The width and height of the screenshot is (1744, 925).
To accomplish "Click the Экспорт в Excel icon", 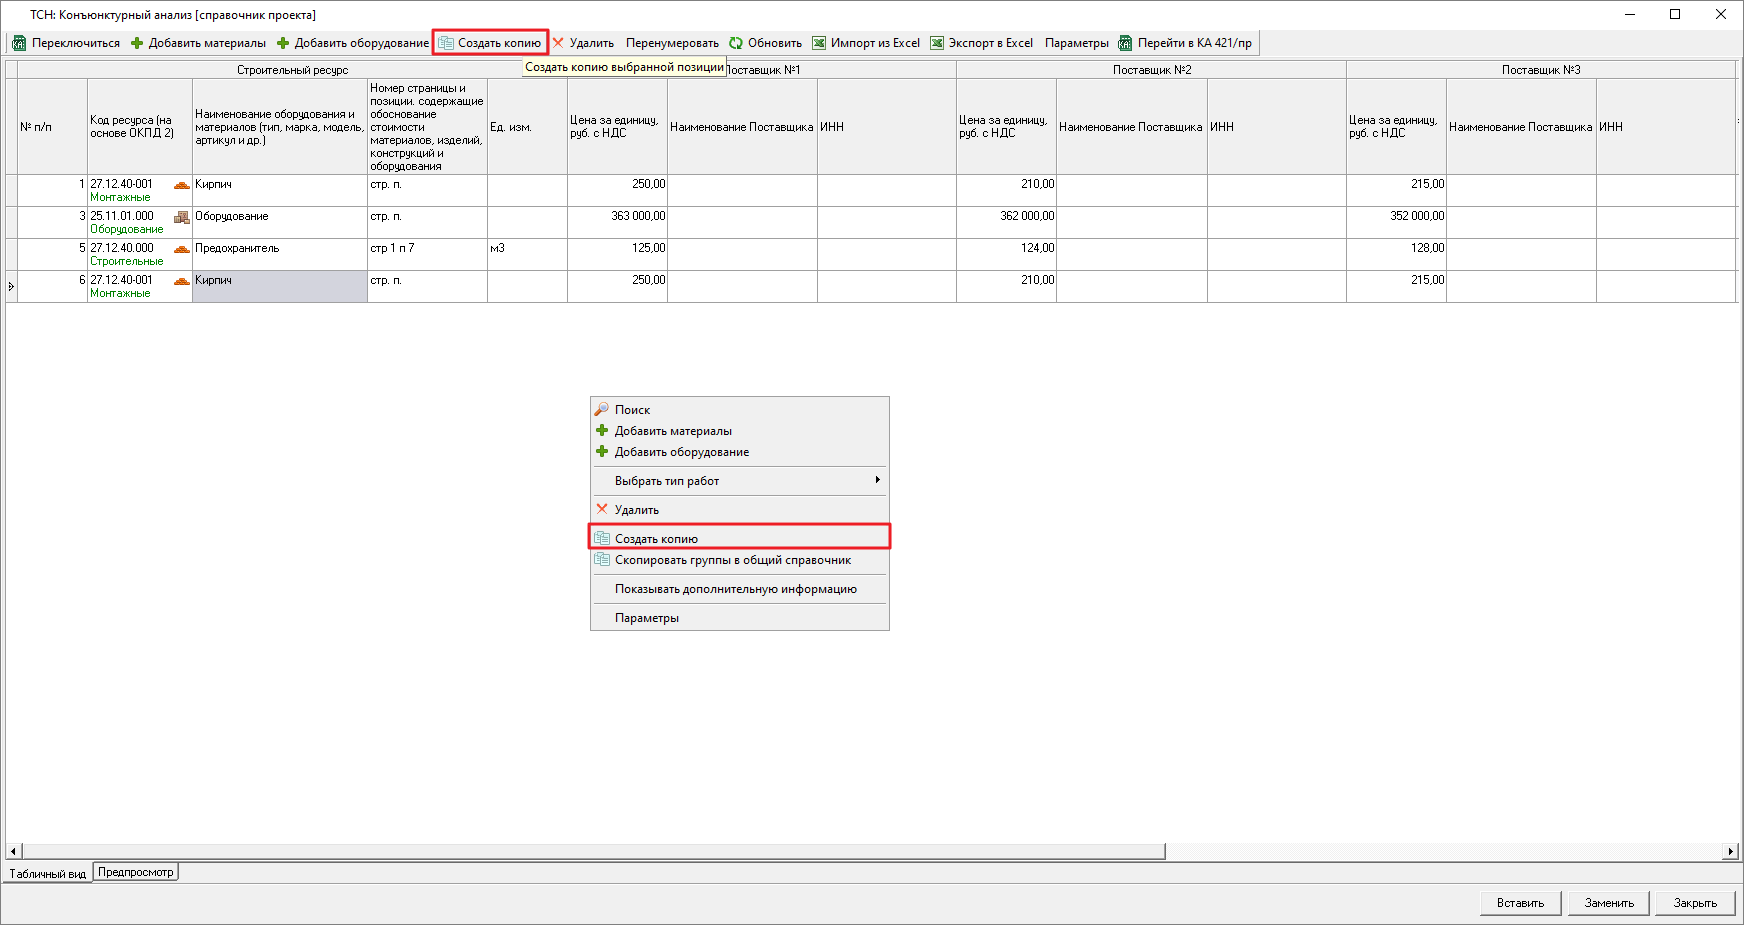I will 937,43.
